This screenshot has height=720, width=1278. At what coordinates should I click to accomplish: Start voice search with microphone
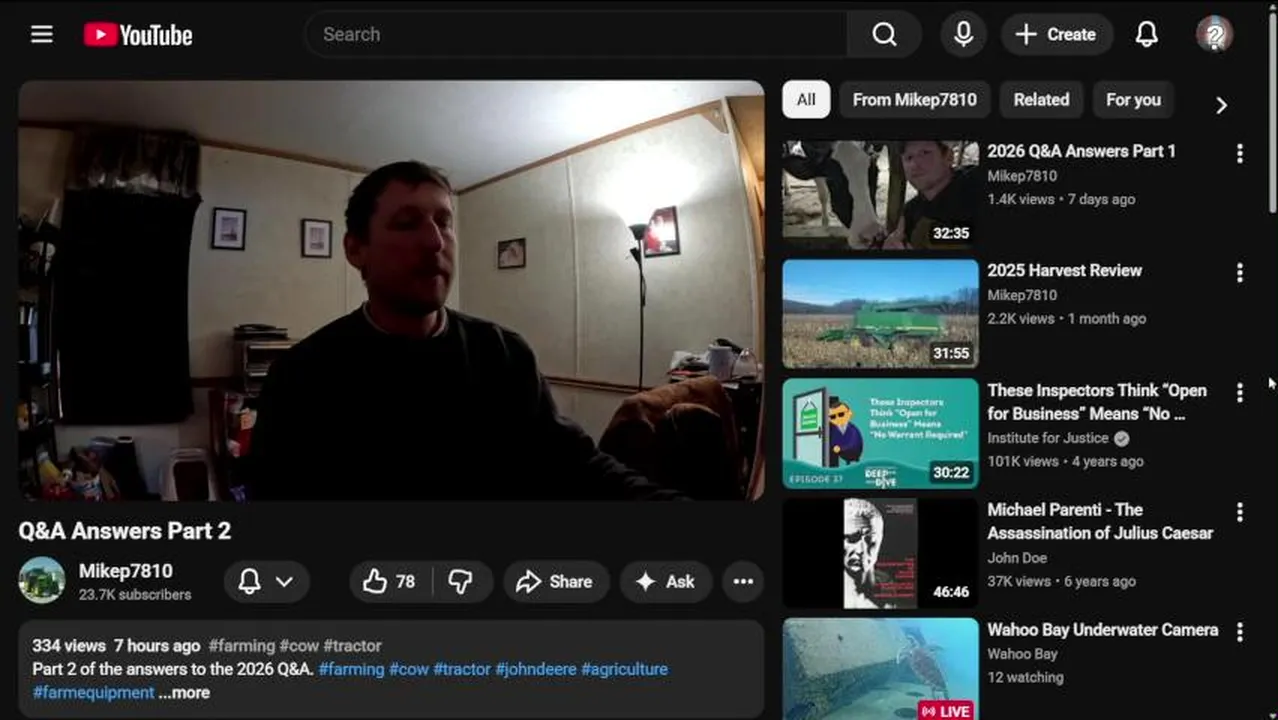click(x=963, y=34)
